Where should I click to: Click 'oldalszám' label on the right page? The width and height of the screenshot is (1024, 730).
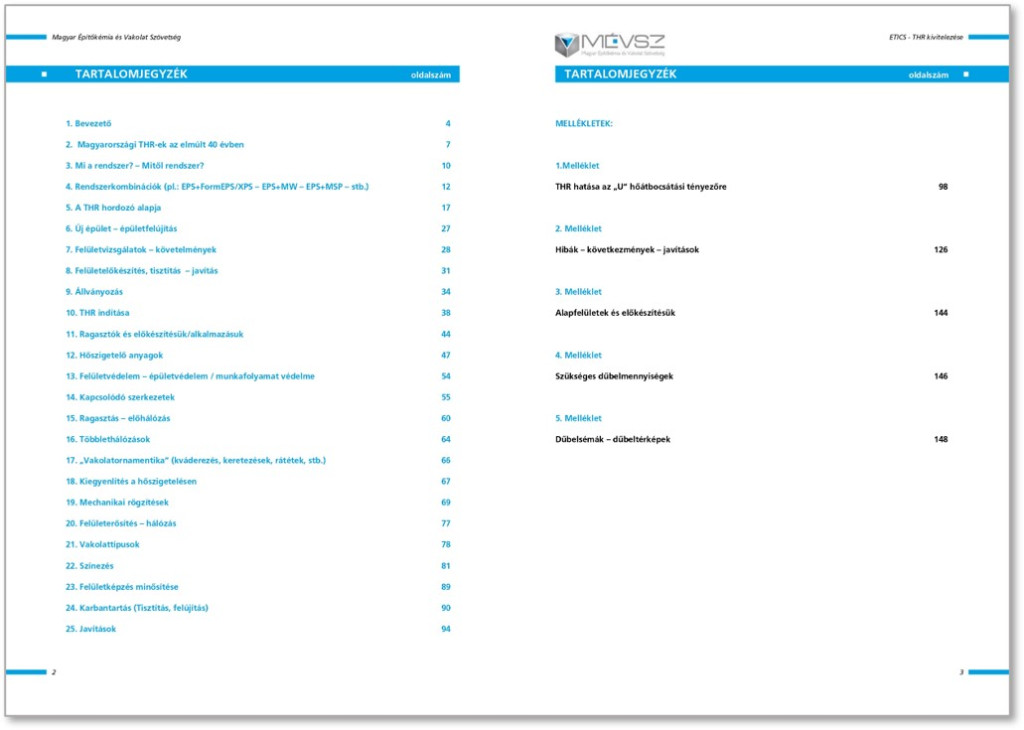[928, 75]
